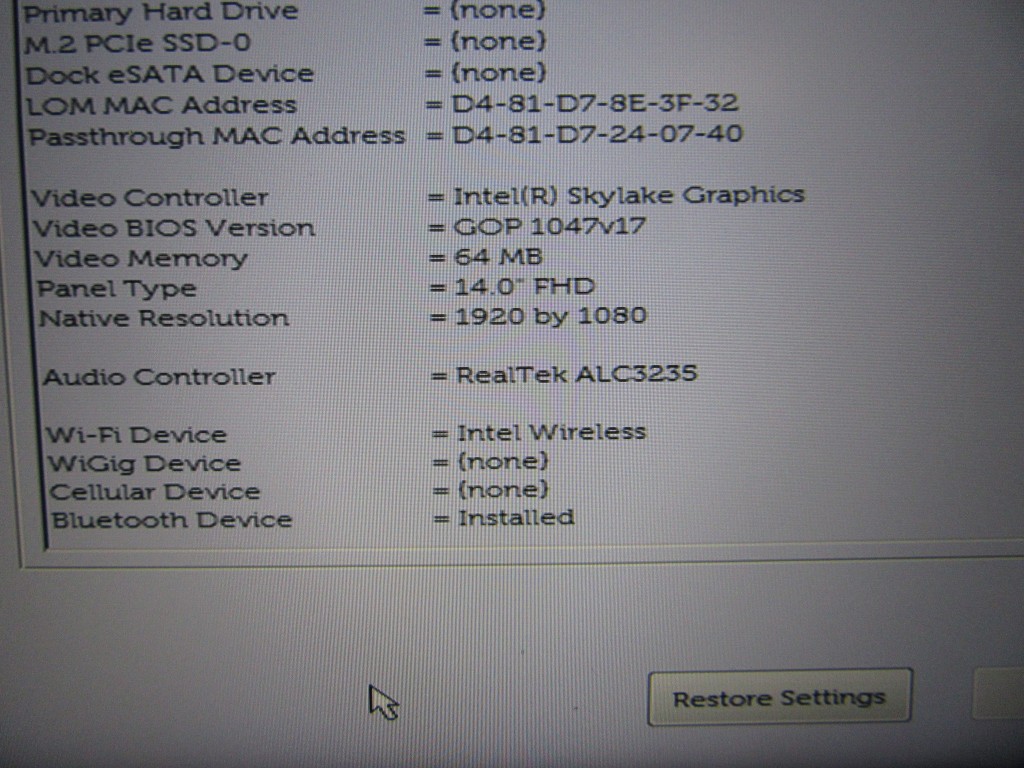
Task: Click the Video Controller label
Action: [150, 197]
